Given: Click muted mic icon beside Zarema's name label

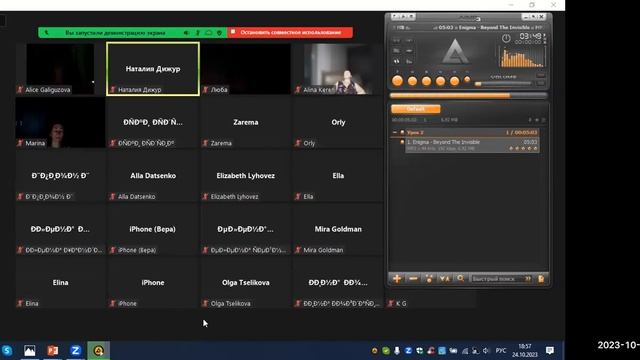Looking at the screenshot, I should pos(205,143).
